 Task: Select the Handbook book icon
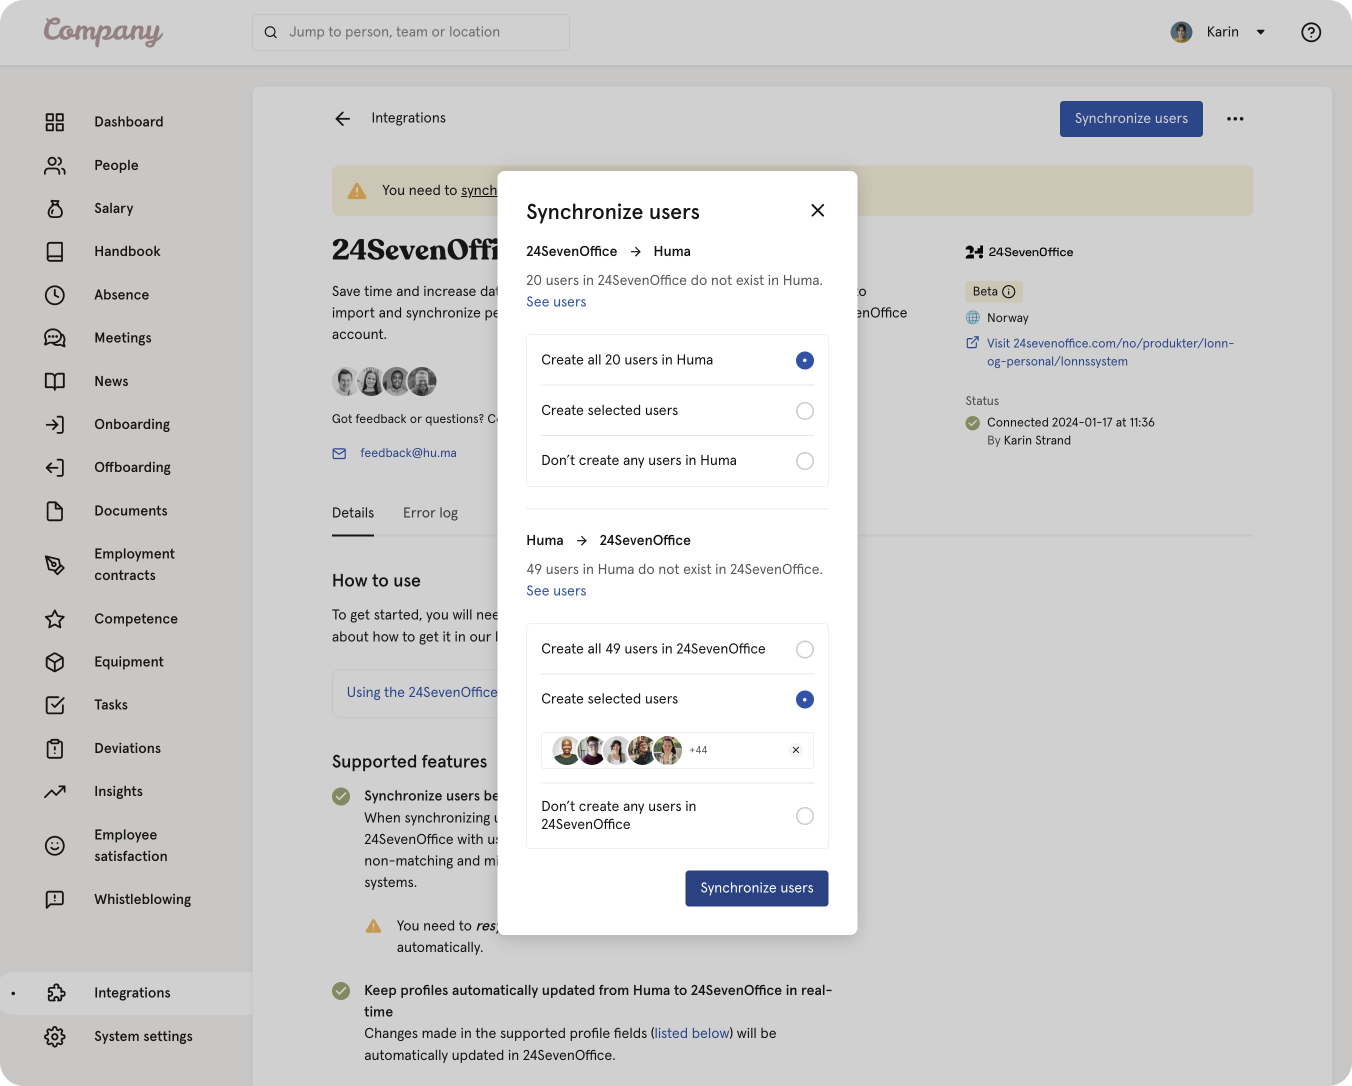[x=55, y=251]
